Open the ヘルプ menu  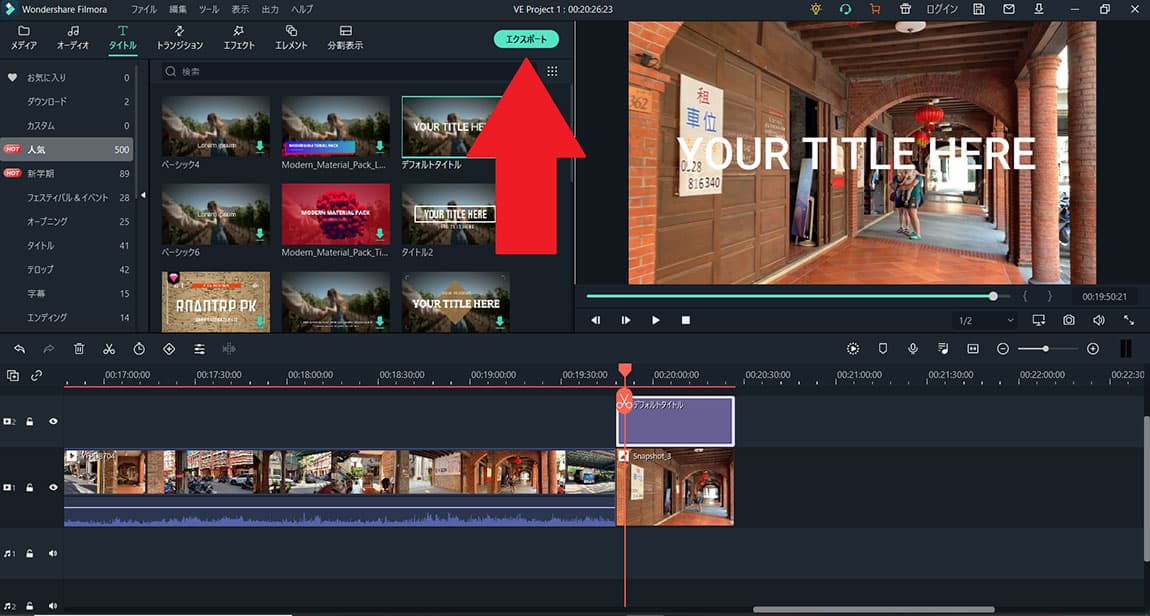point(301,10)
